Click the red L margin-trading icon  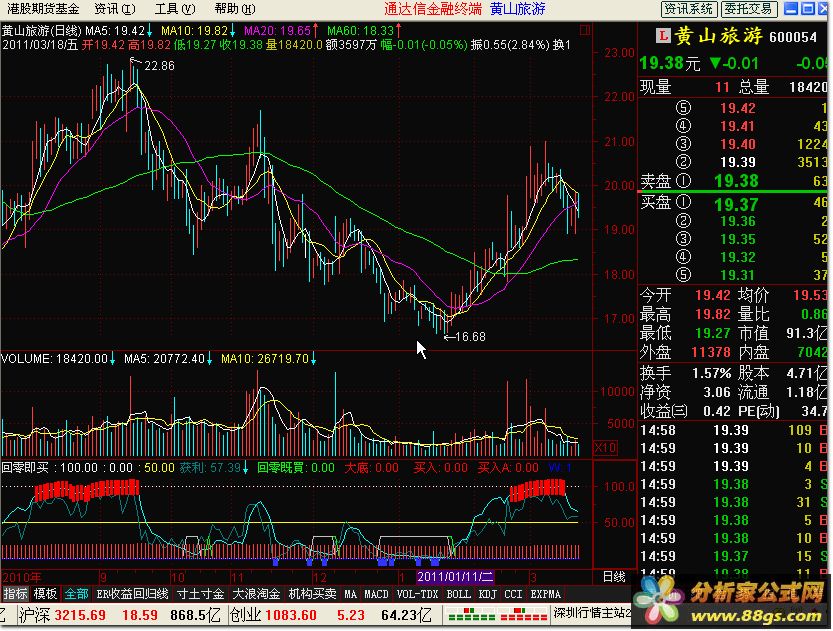[x=662, y=36]
